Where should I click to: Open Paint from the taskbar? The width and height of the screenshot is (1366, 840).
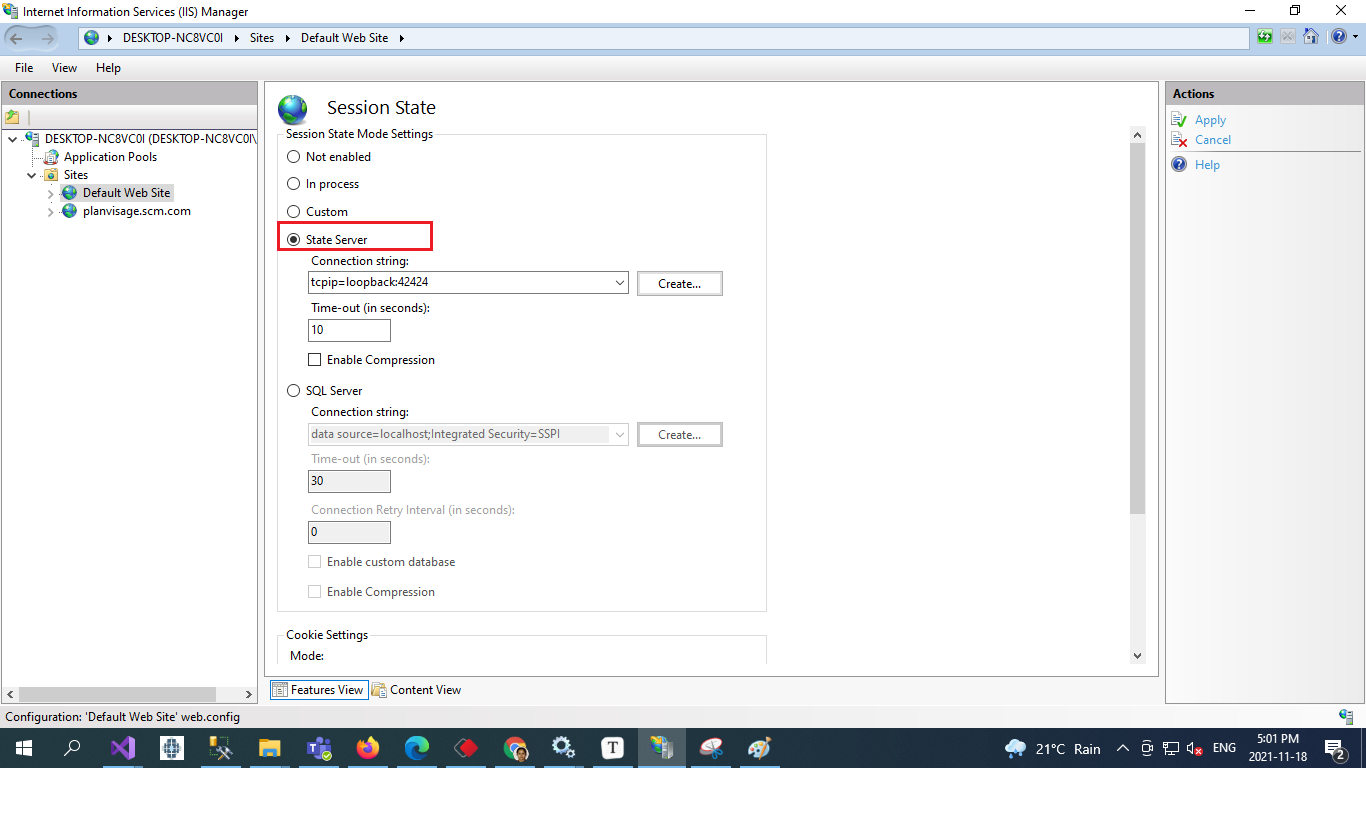point(760,748)
